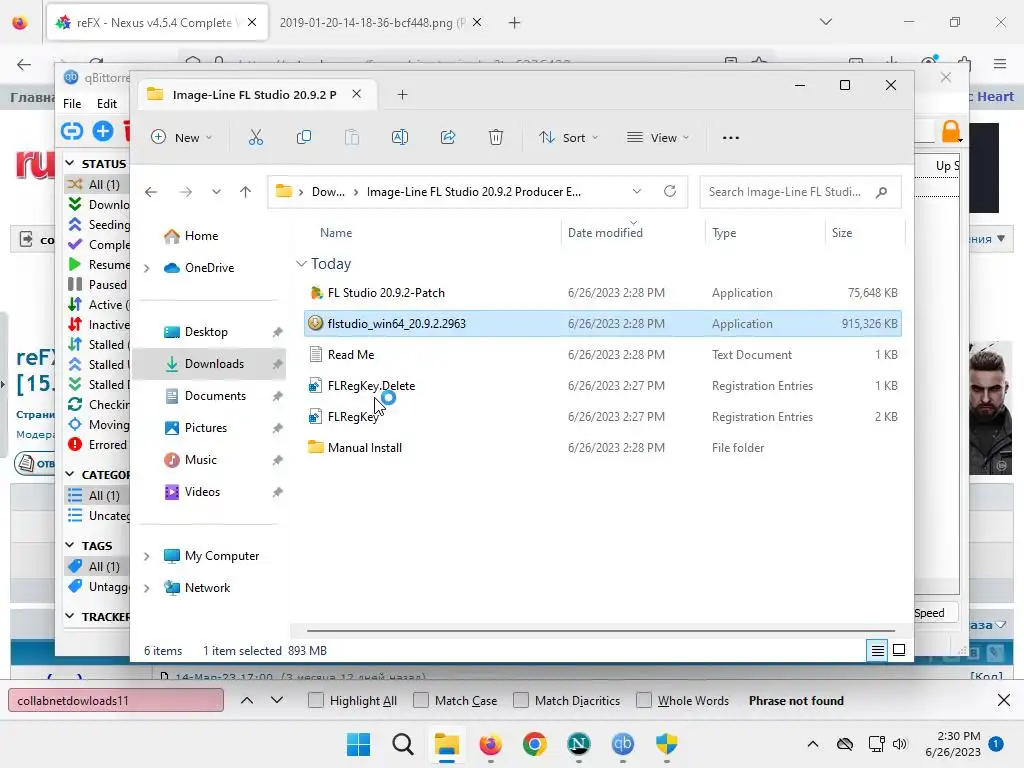The height and width of the screenshot is (768, 1024).
Task: Open the New dropdown in Explorer
Action: click(x=182, y=137)
